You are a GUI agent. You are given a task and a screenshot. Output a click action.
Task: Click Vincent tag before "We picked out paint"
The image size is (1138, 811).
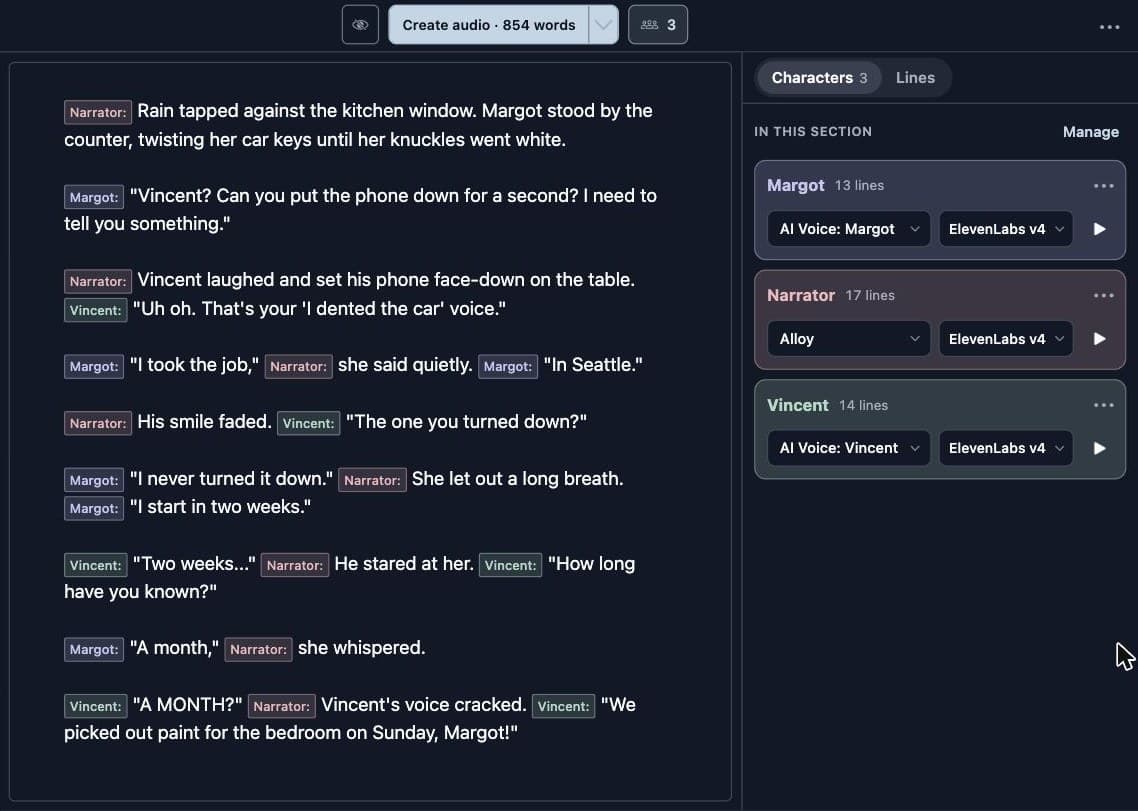[563, 706]
